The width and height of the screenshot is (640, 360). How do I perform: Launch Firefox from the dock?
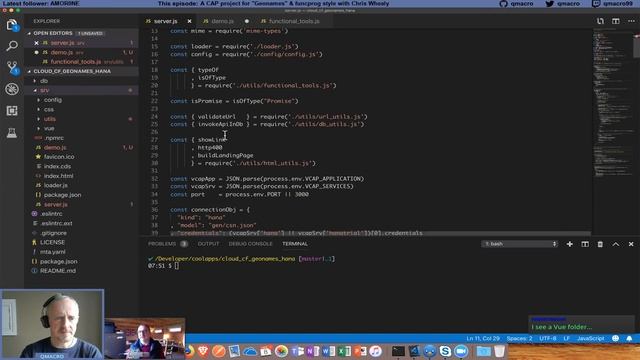[189, 351]
